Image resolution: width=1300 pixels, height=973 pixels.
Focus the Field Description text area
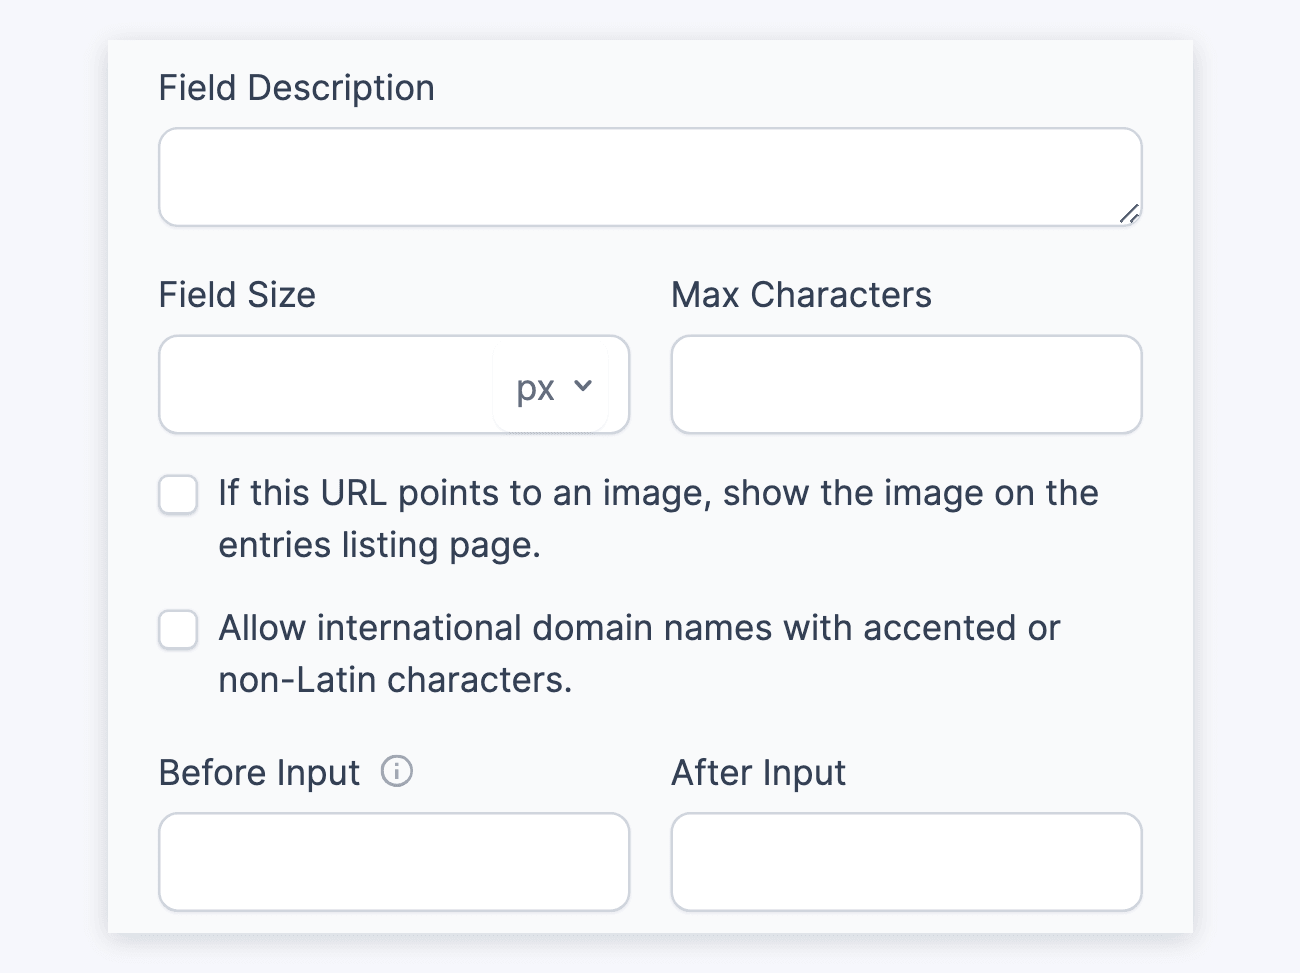(x=650, y=177)
